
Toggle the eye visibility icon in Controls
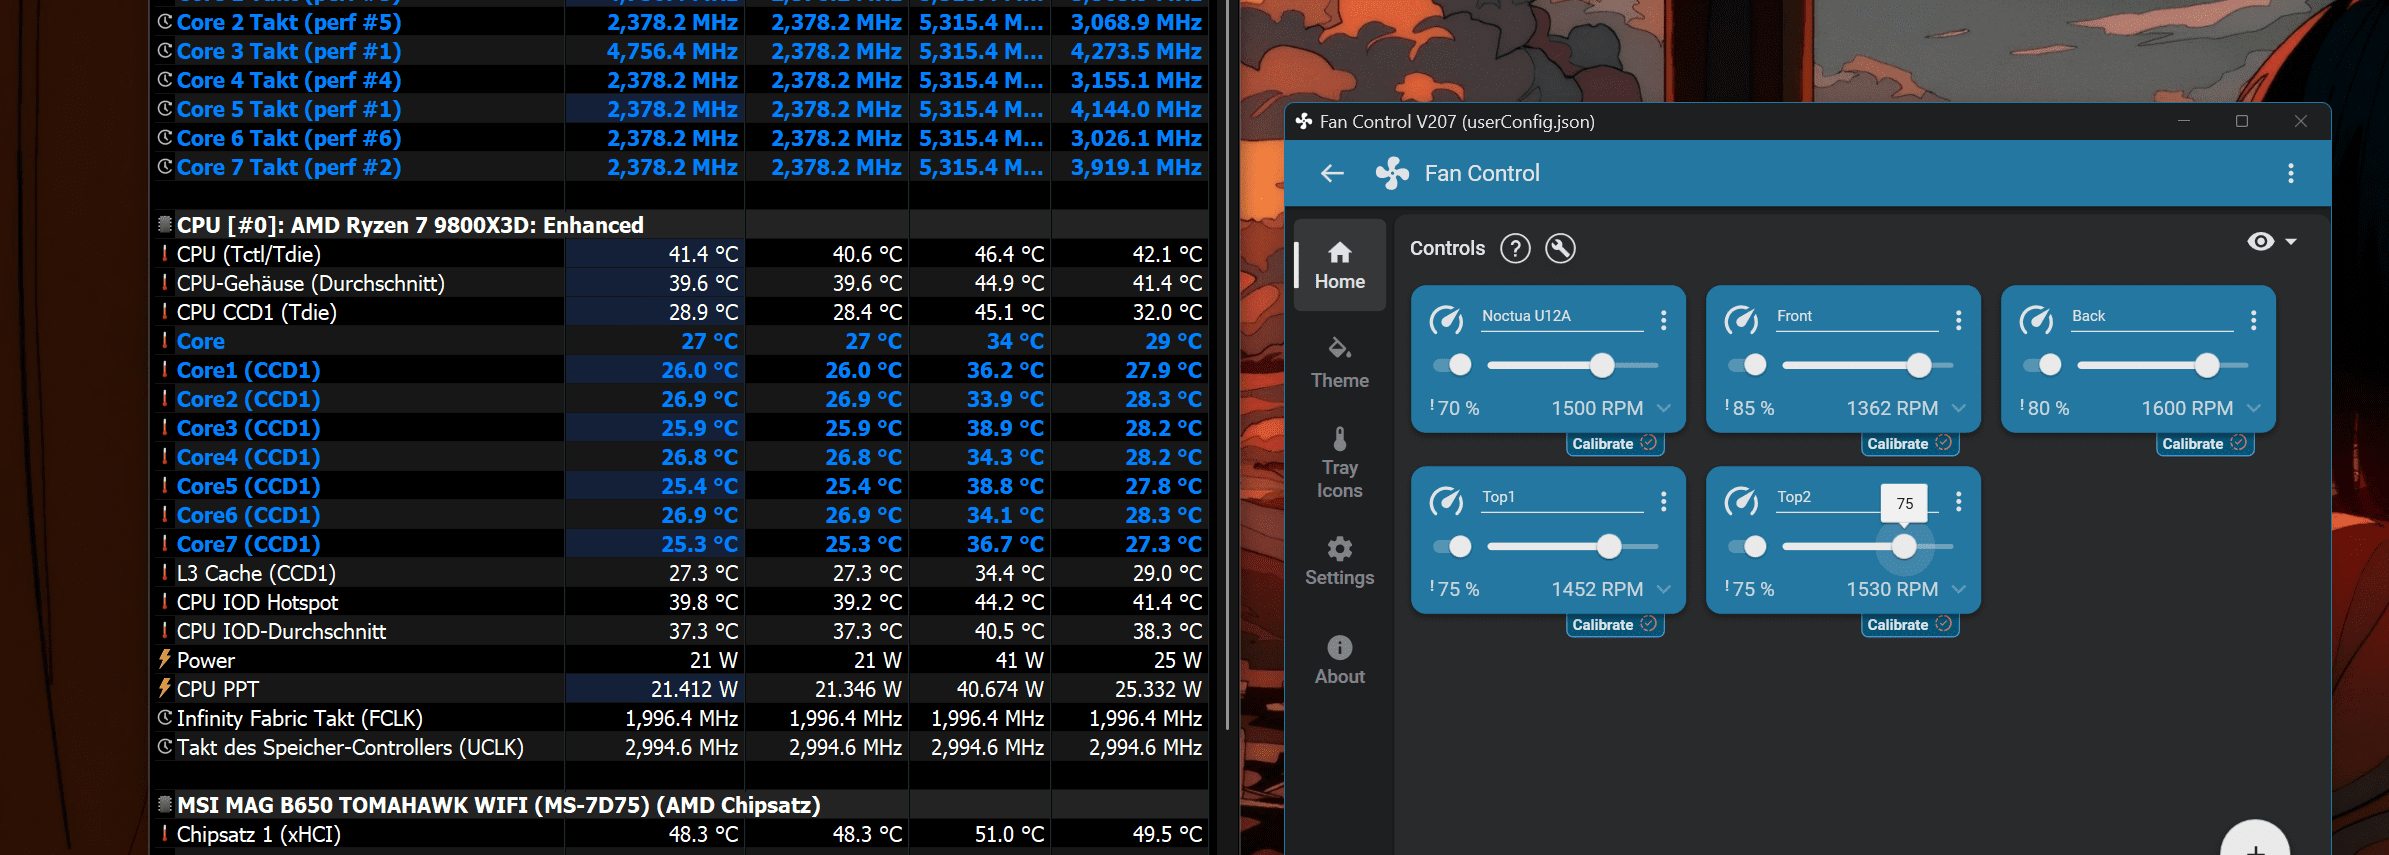2260,241
